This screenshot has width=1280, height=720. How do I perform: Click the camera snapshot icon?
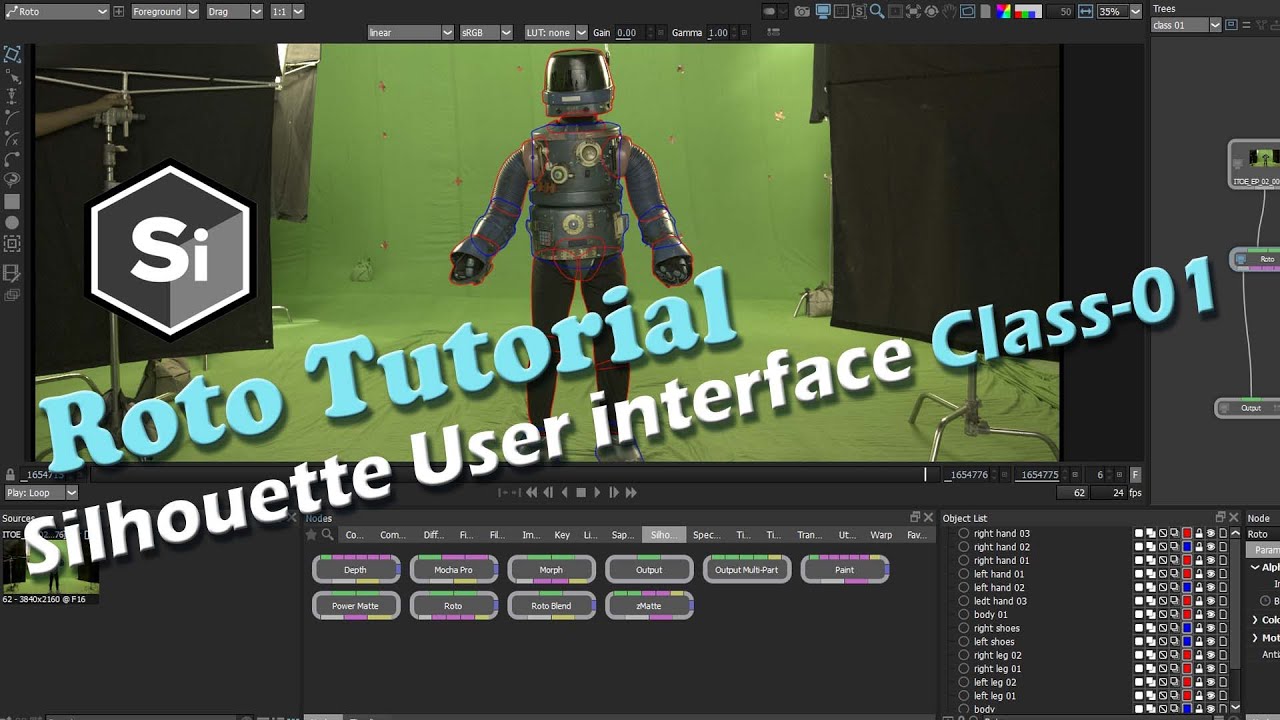coord(802,12)
